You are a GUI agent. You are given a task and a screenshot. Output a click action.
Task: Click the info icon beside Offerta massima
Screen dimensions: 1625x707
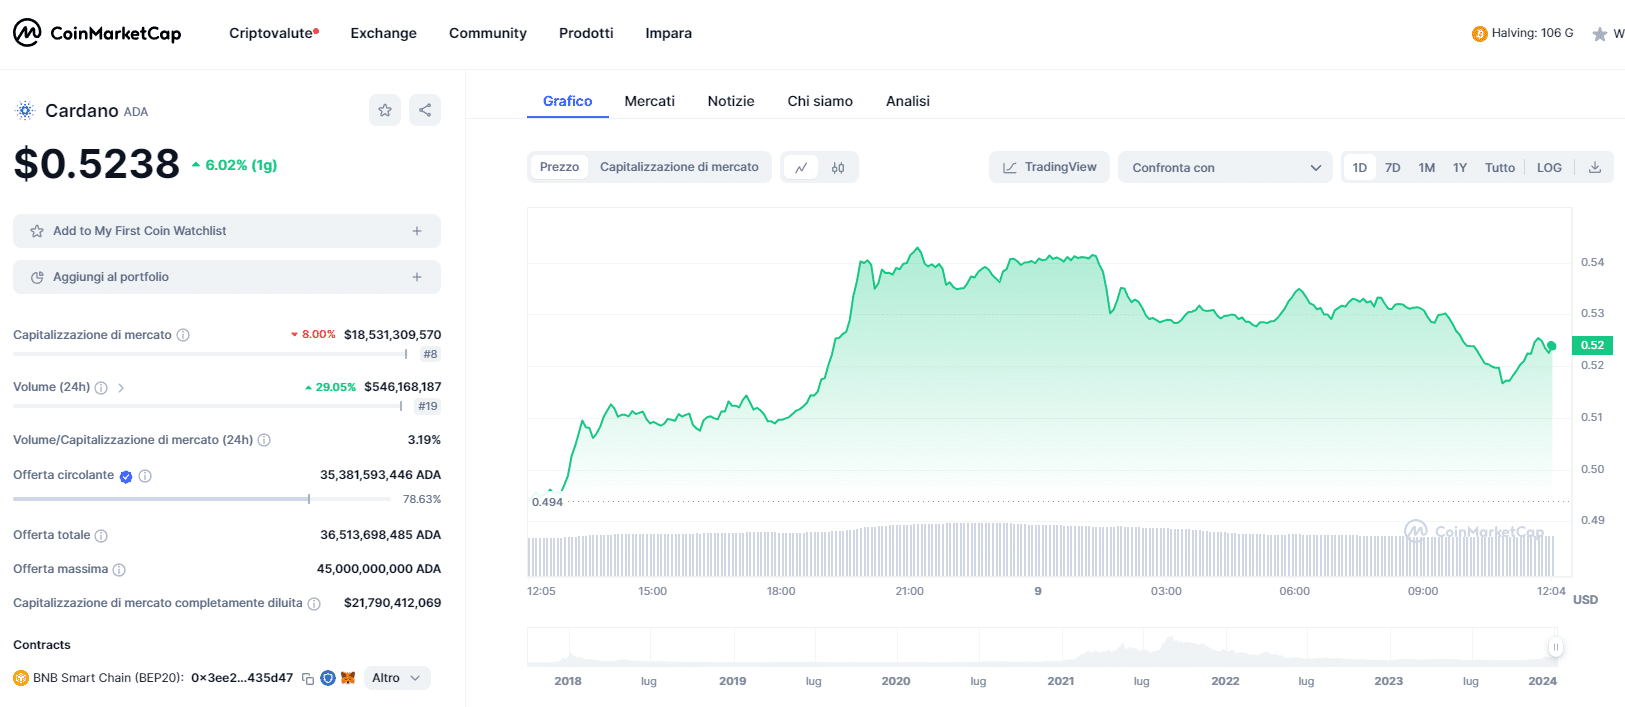click(119, 570)
